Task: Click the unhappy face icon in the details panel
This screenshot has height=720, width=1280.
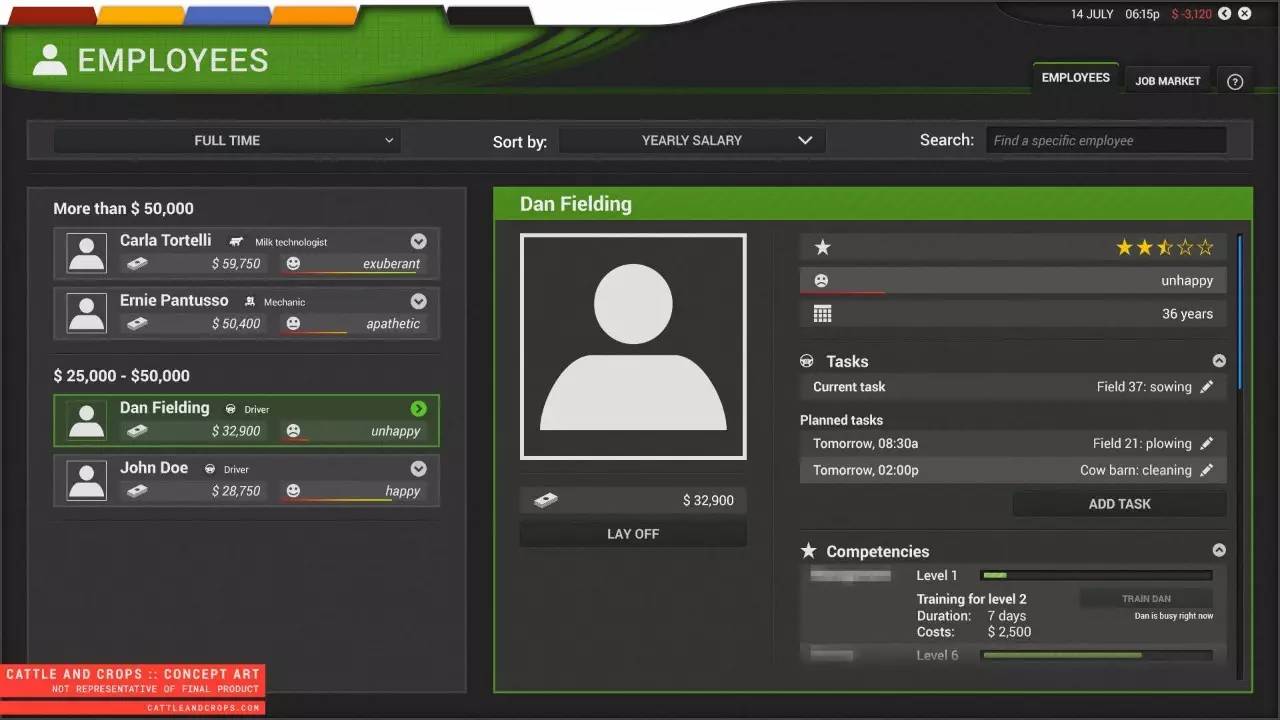Action: click(822, 281)
